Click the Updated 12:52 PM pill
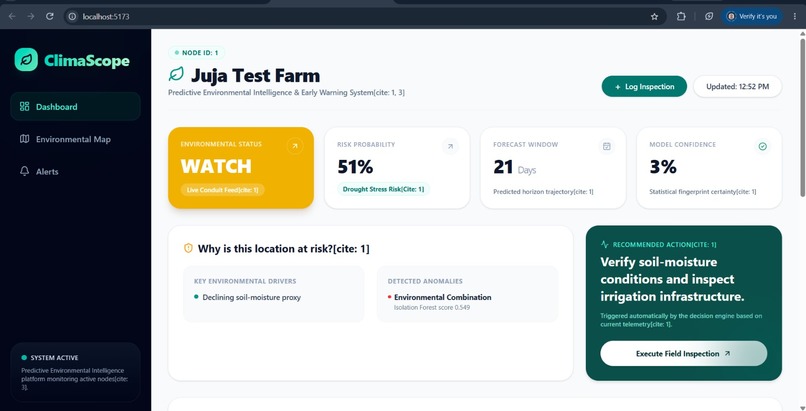This screenshot has width=806, height=411. click(738, 86)
